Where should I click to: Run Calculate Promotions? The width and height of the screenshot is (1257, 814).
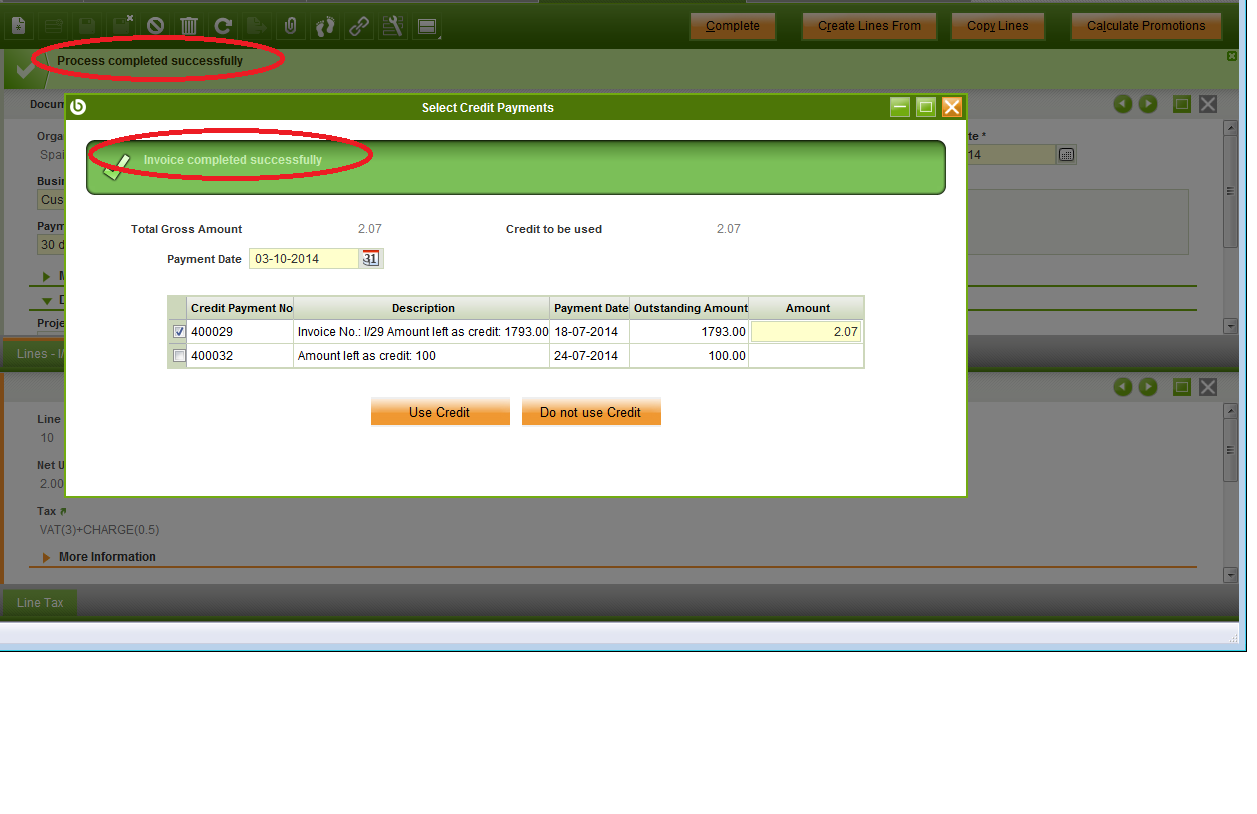pos(1146,26)
